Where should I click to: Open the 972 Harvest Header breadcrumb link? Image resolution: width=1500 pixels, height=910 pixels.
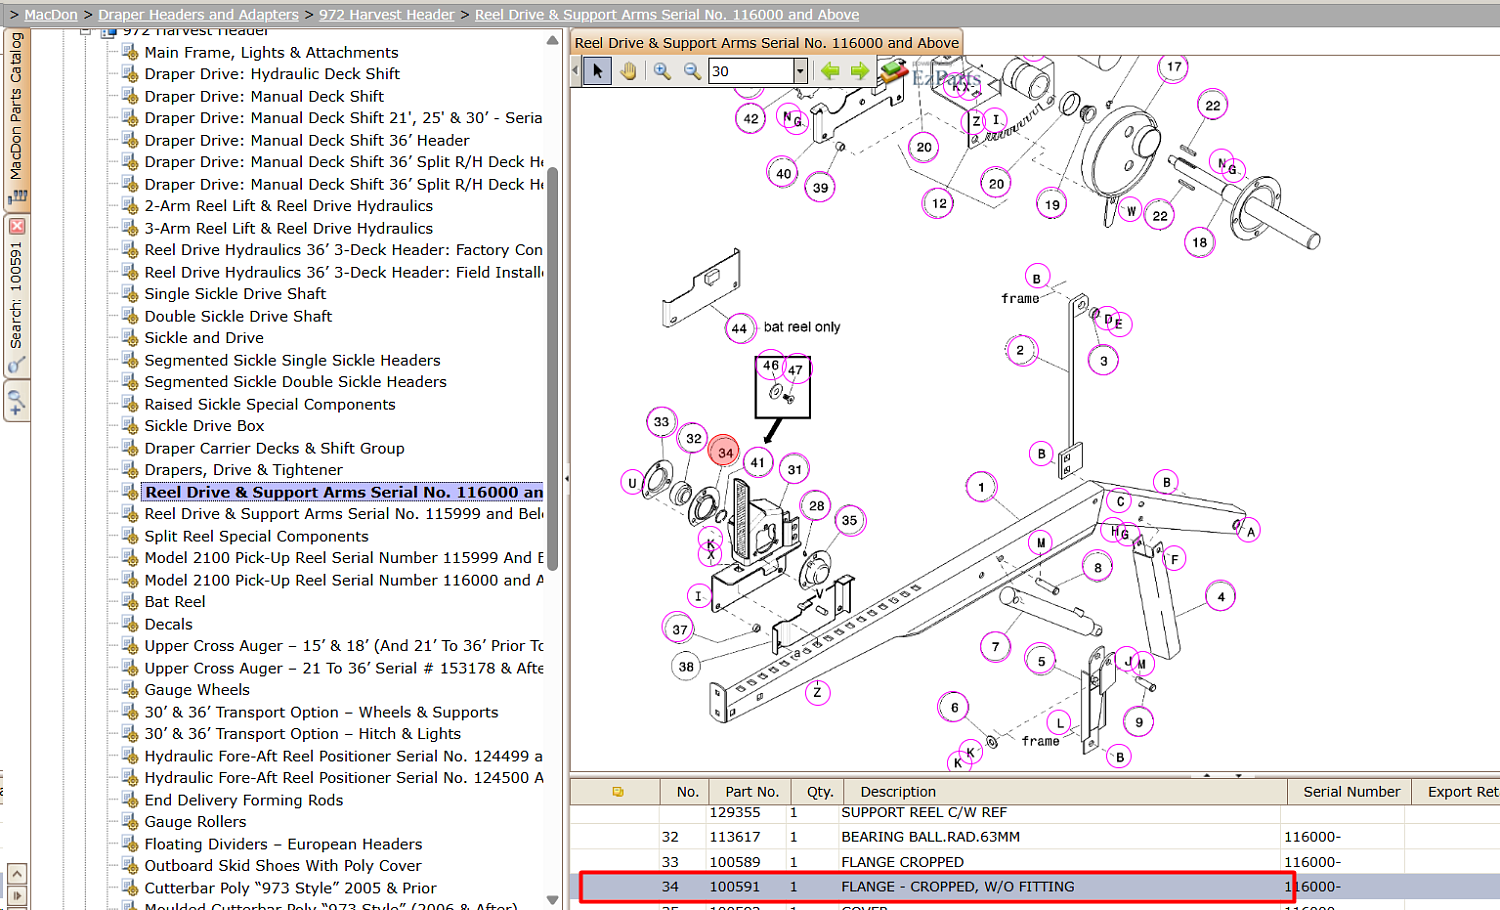click(x=386, y=15)
